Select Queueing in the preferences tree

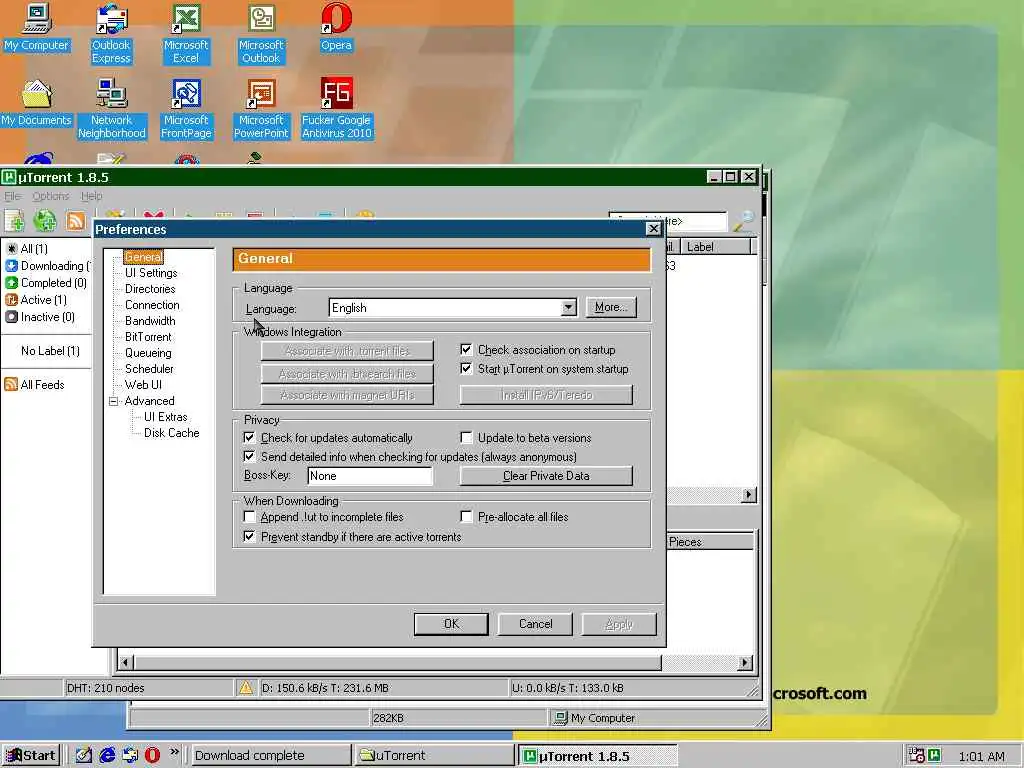pyautogui.click(x=148, y=353)
